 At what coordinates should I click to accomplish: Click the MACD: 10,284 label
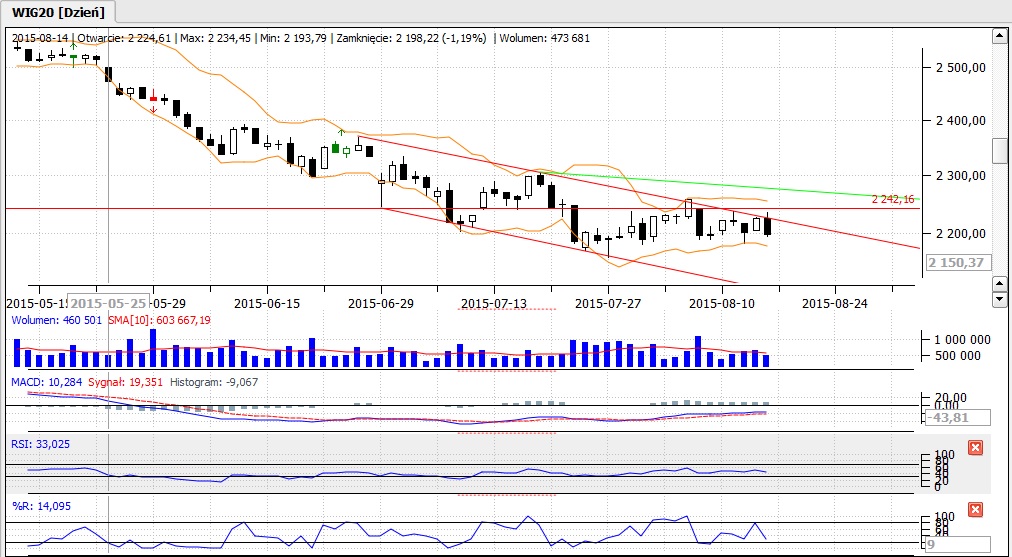tap(46, 382)
